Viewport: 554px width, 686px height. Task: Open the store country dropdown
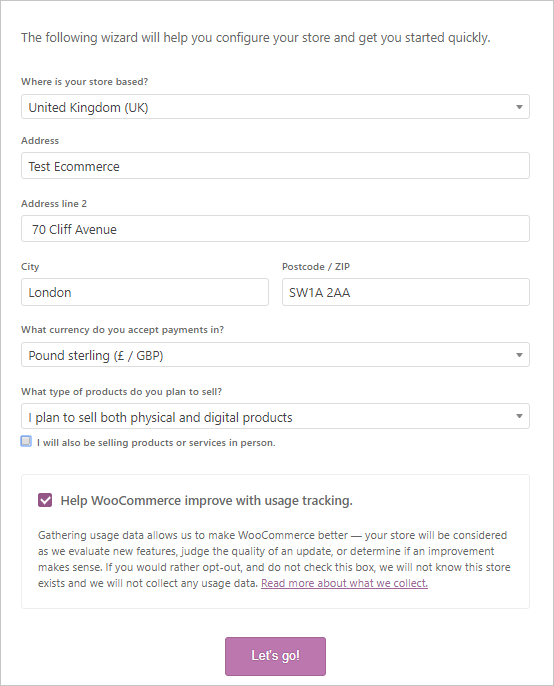(275, 107)
